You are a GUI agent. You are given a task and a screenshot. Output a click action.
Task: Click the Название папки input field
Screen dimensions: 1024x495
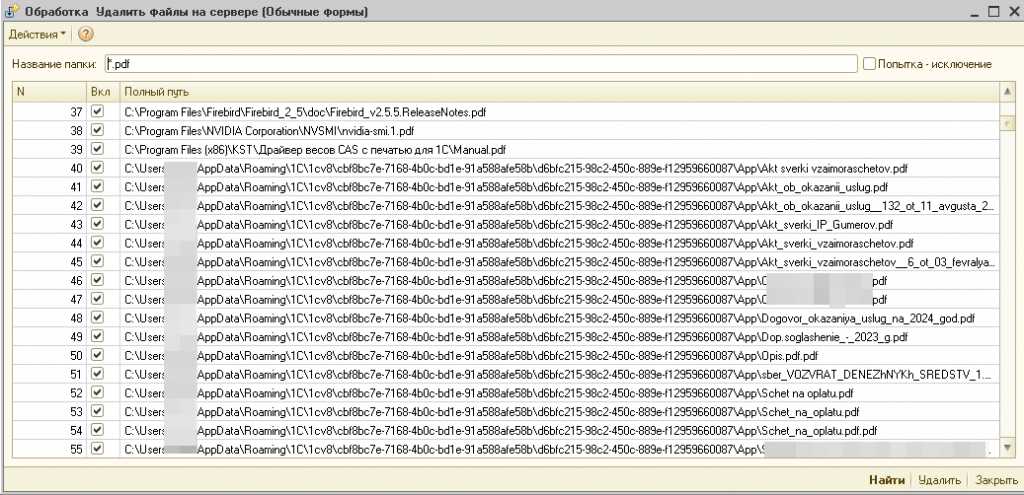(x=481, y=64)
